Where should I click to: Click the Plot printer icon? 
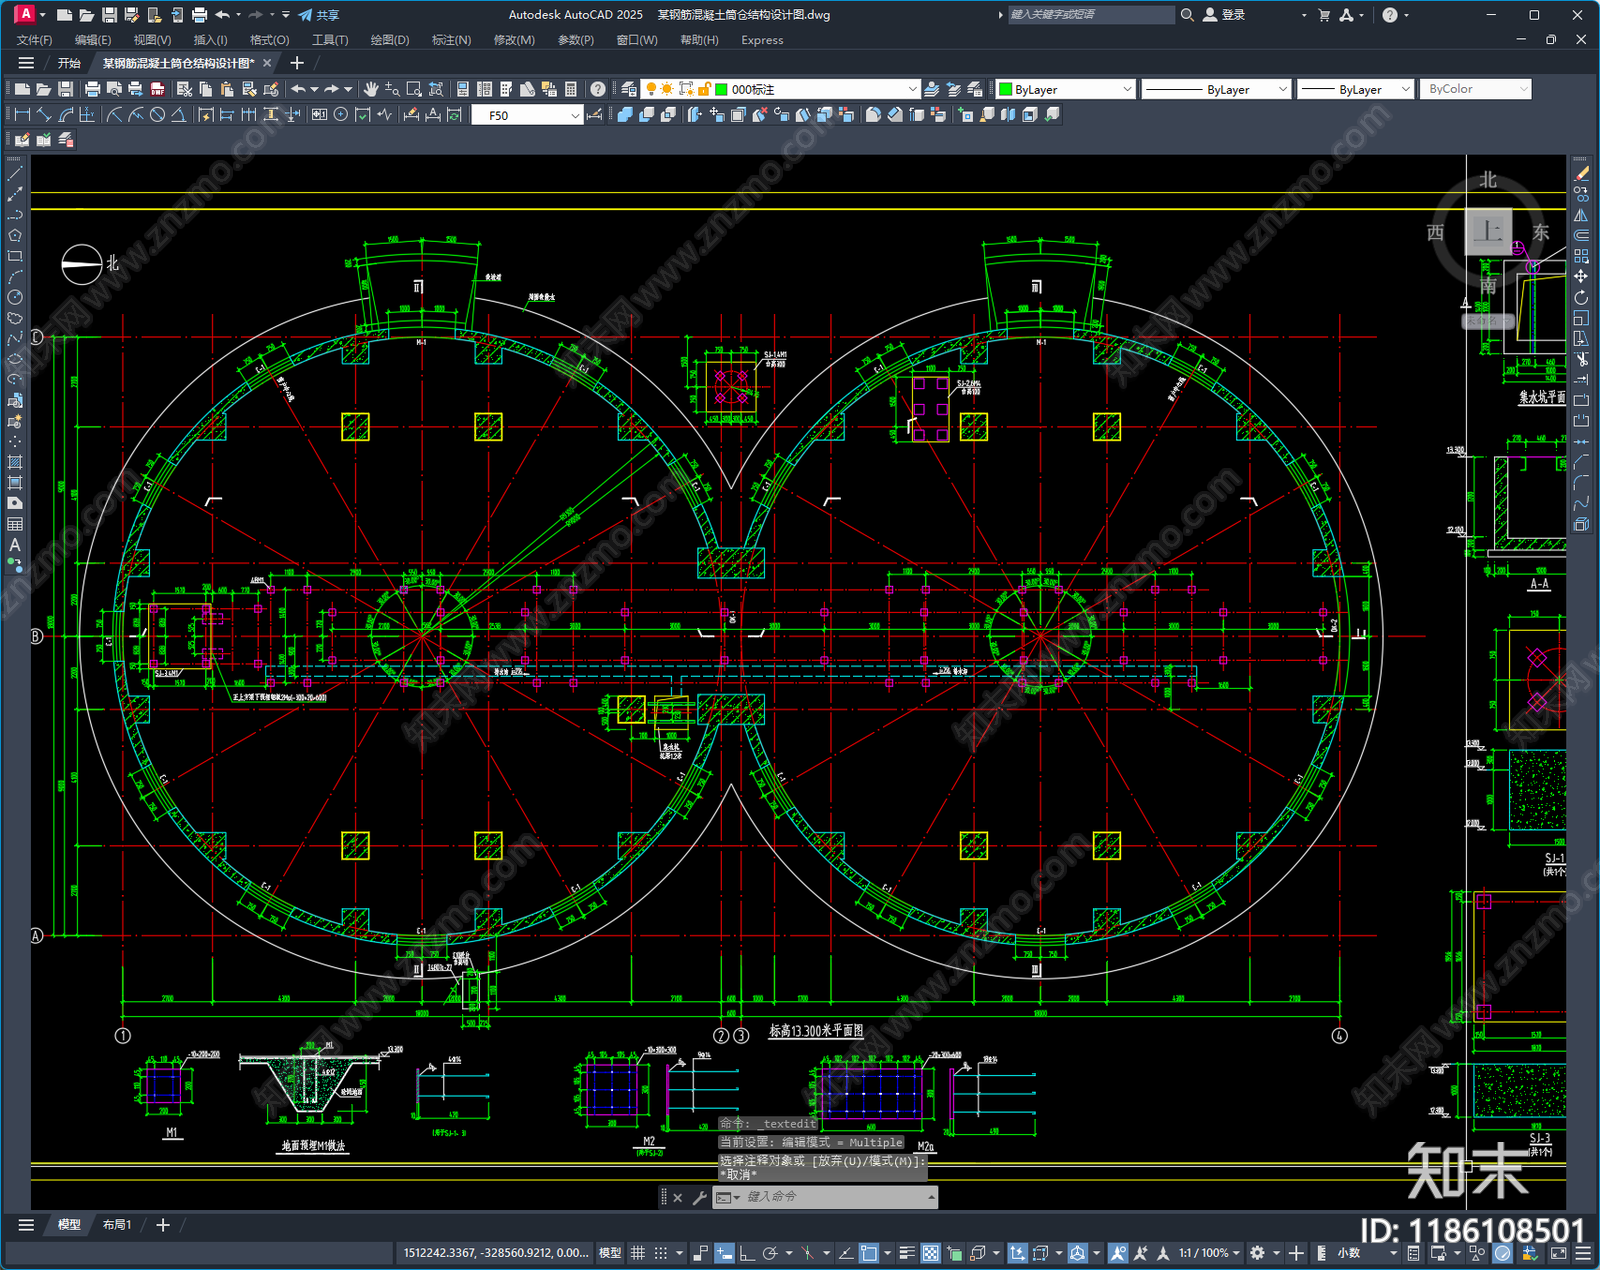92,89
